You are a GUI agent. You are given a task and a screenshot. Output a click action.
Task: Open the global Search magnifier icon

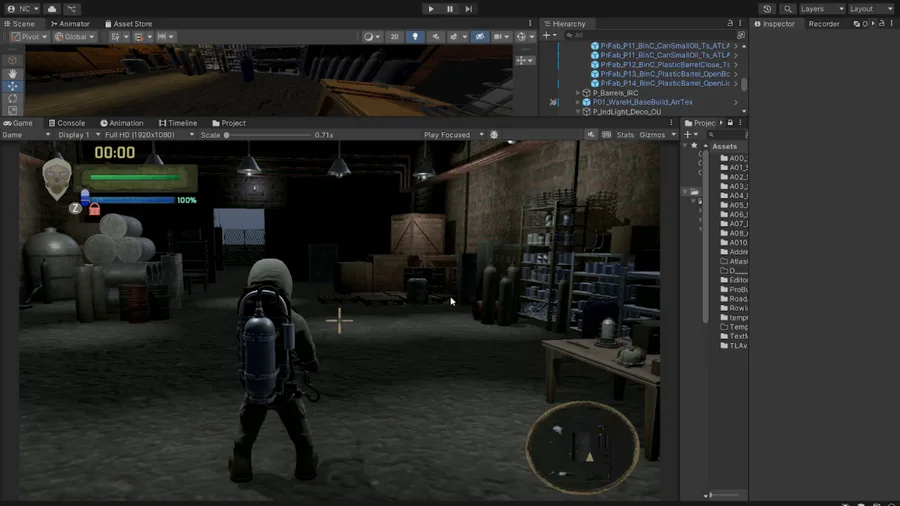[788, 9]
